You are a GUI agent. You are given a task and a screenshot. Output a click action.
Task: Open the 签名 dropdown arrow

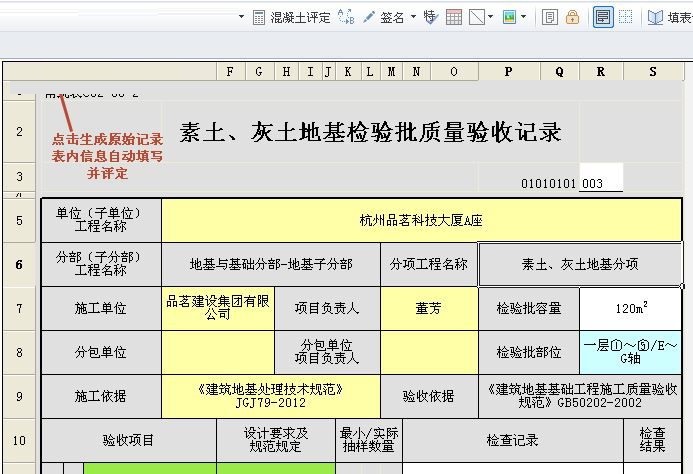pos(414,17)
